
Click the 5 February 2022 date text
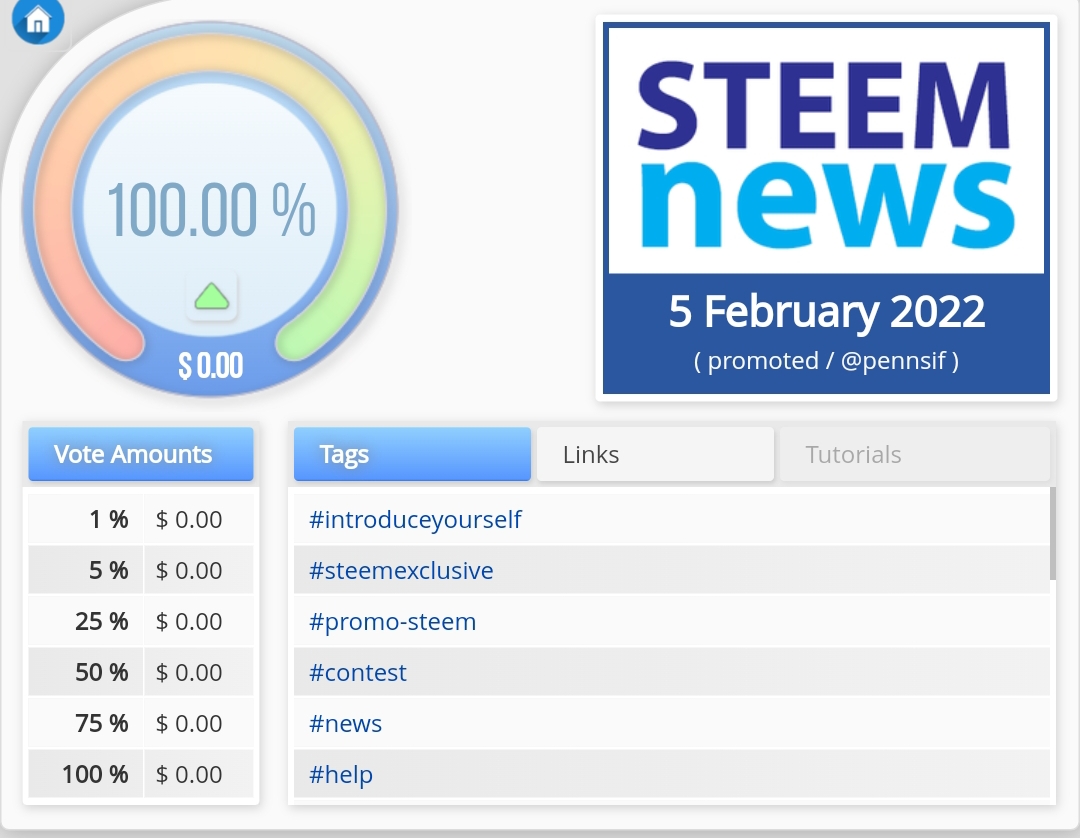click(x=827, y=311)
